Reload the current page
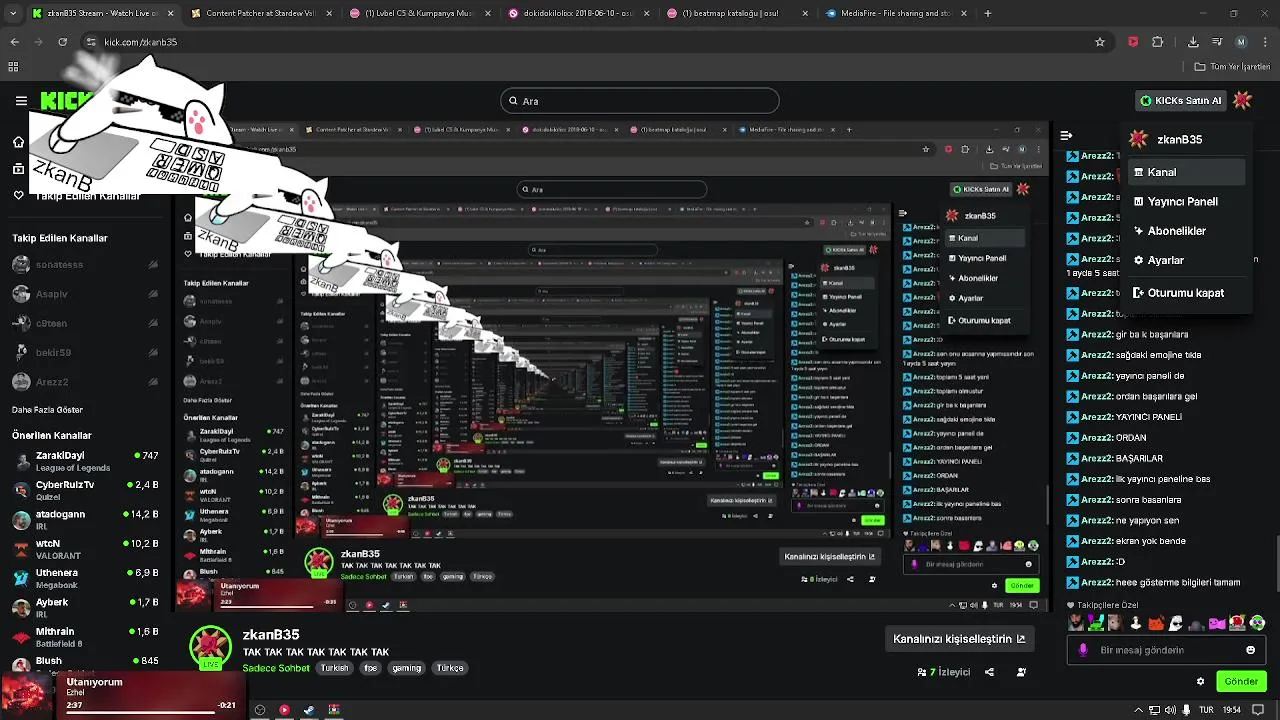The width and height of the screenshot is (1280, 720). tap(62, 42)
